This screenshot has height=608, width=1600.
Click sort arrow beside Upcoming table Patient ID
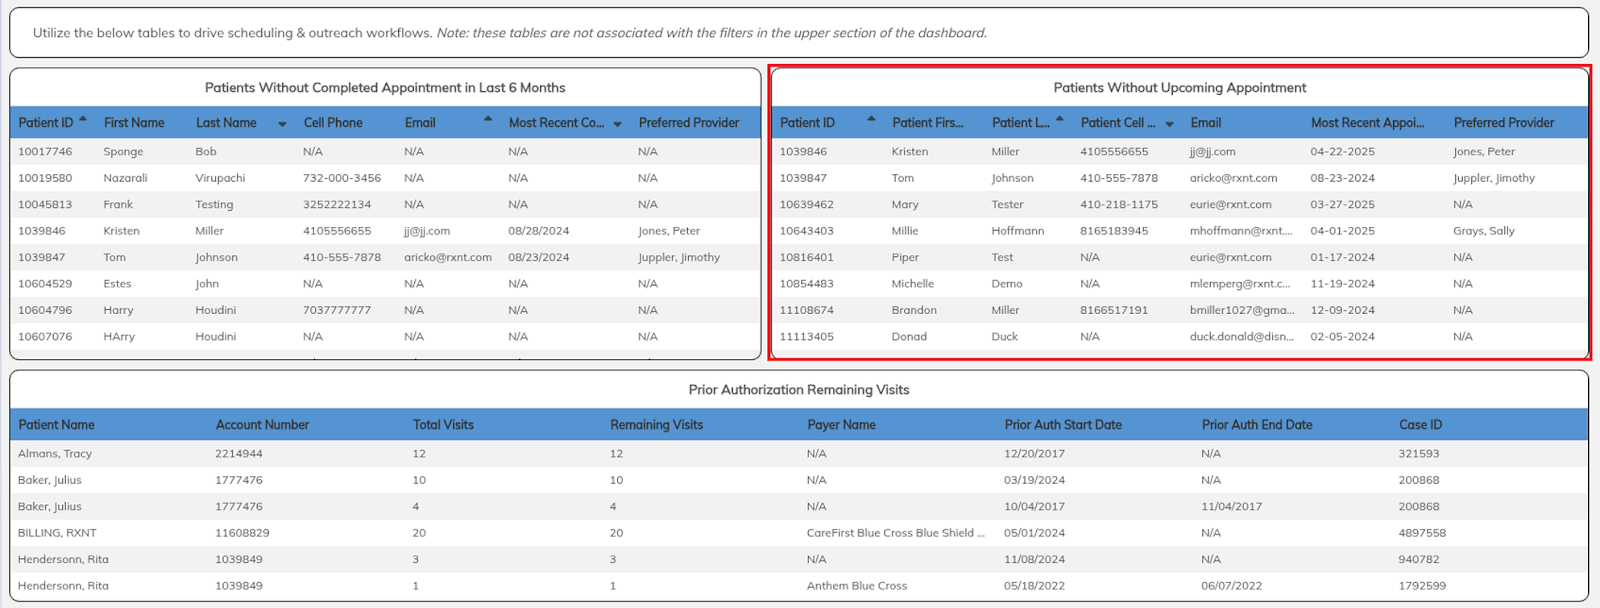pos(871,119)
